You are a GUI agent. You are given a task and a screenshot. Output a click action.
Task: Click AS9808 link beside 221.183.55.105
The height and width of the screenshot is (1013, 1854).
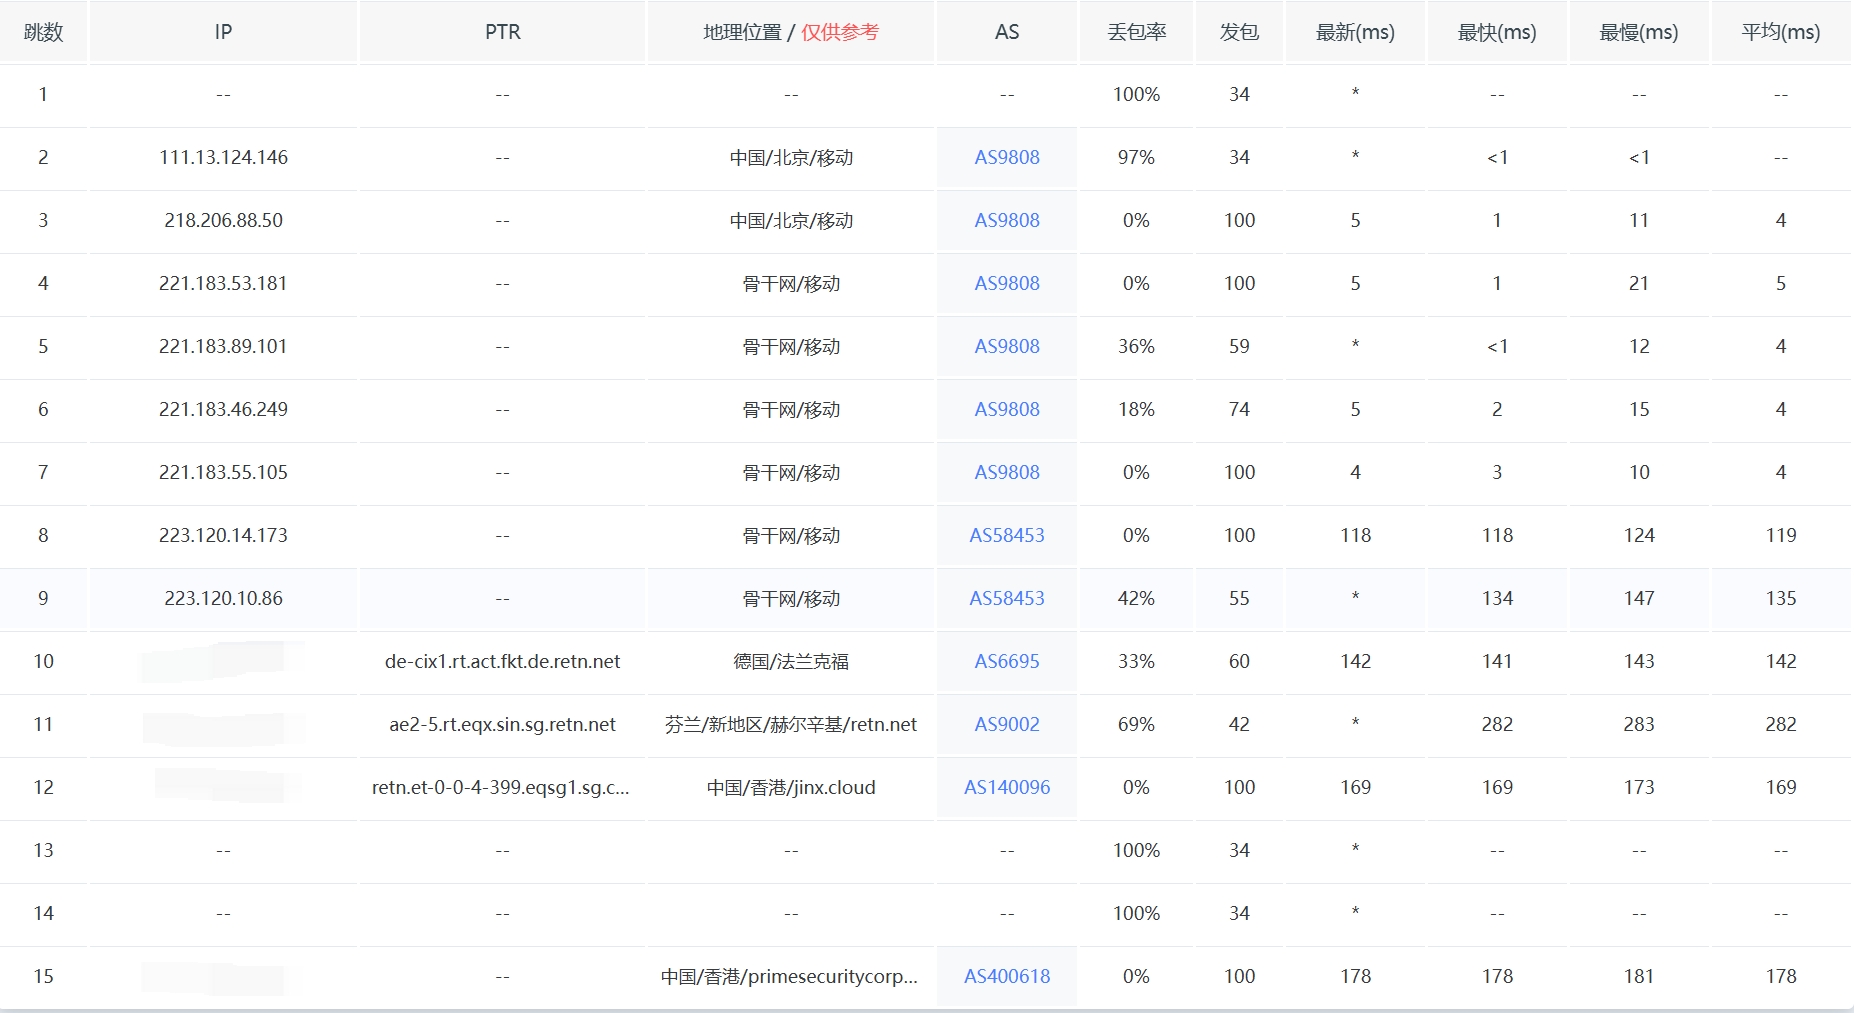[x=1007, y=472]
